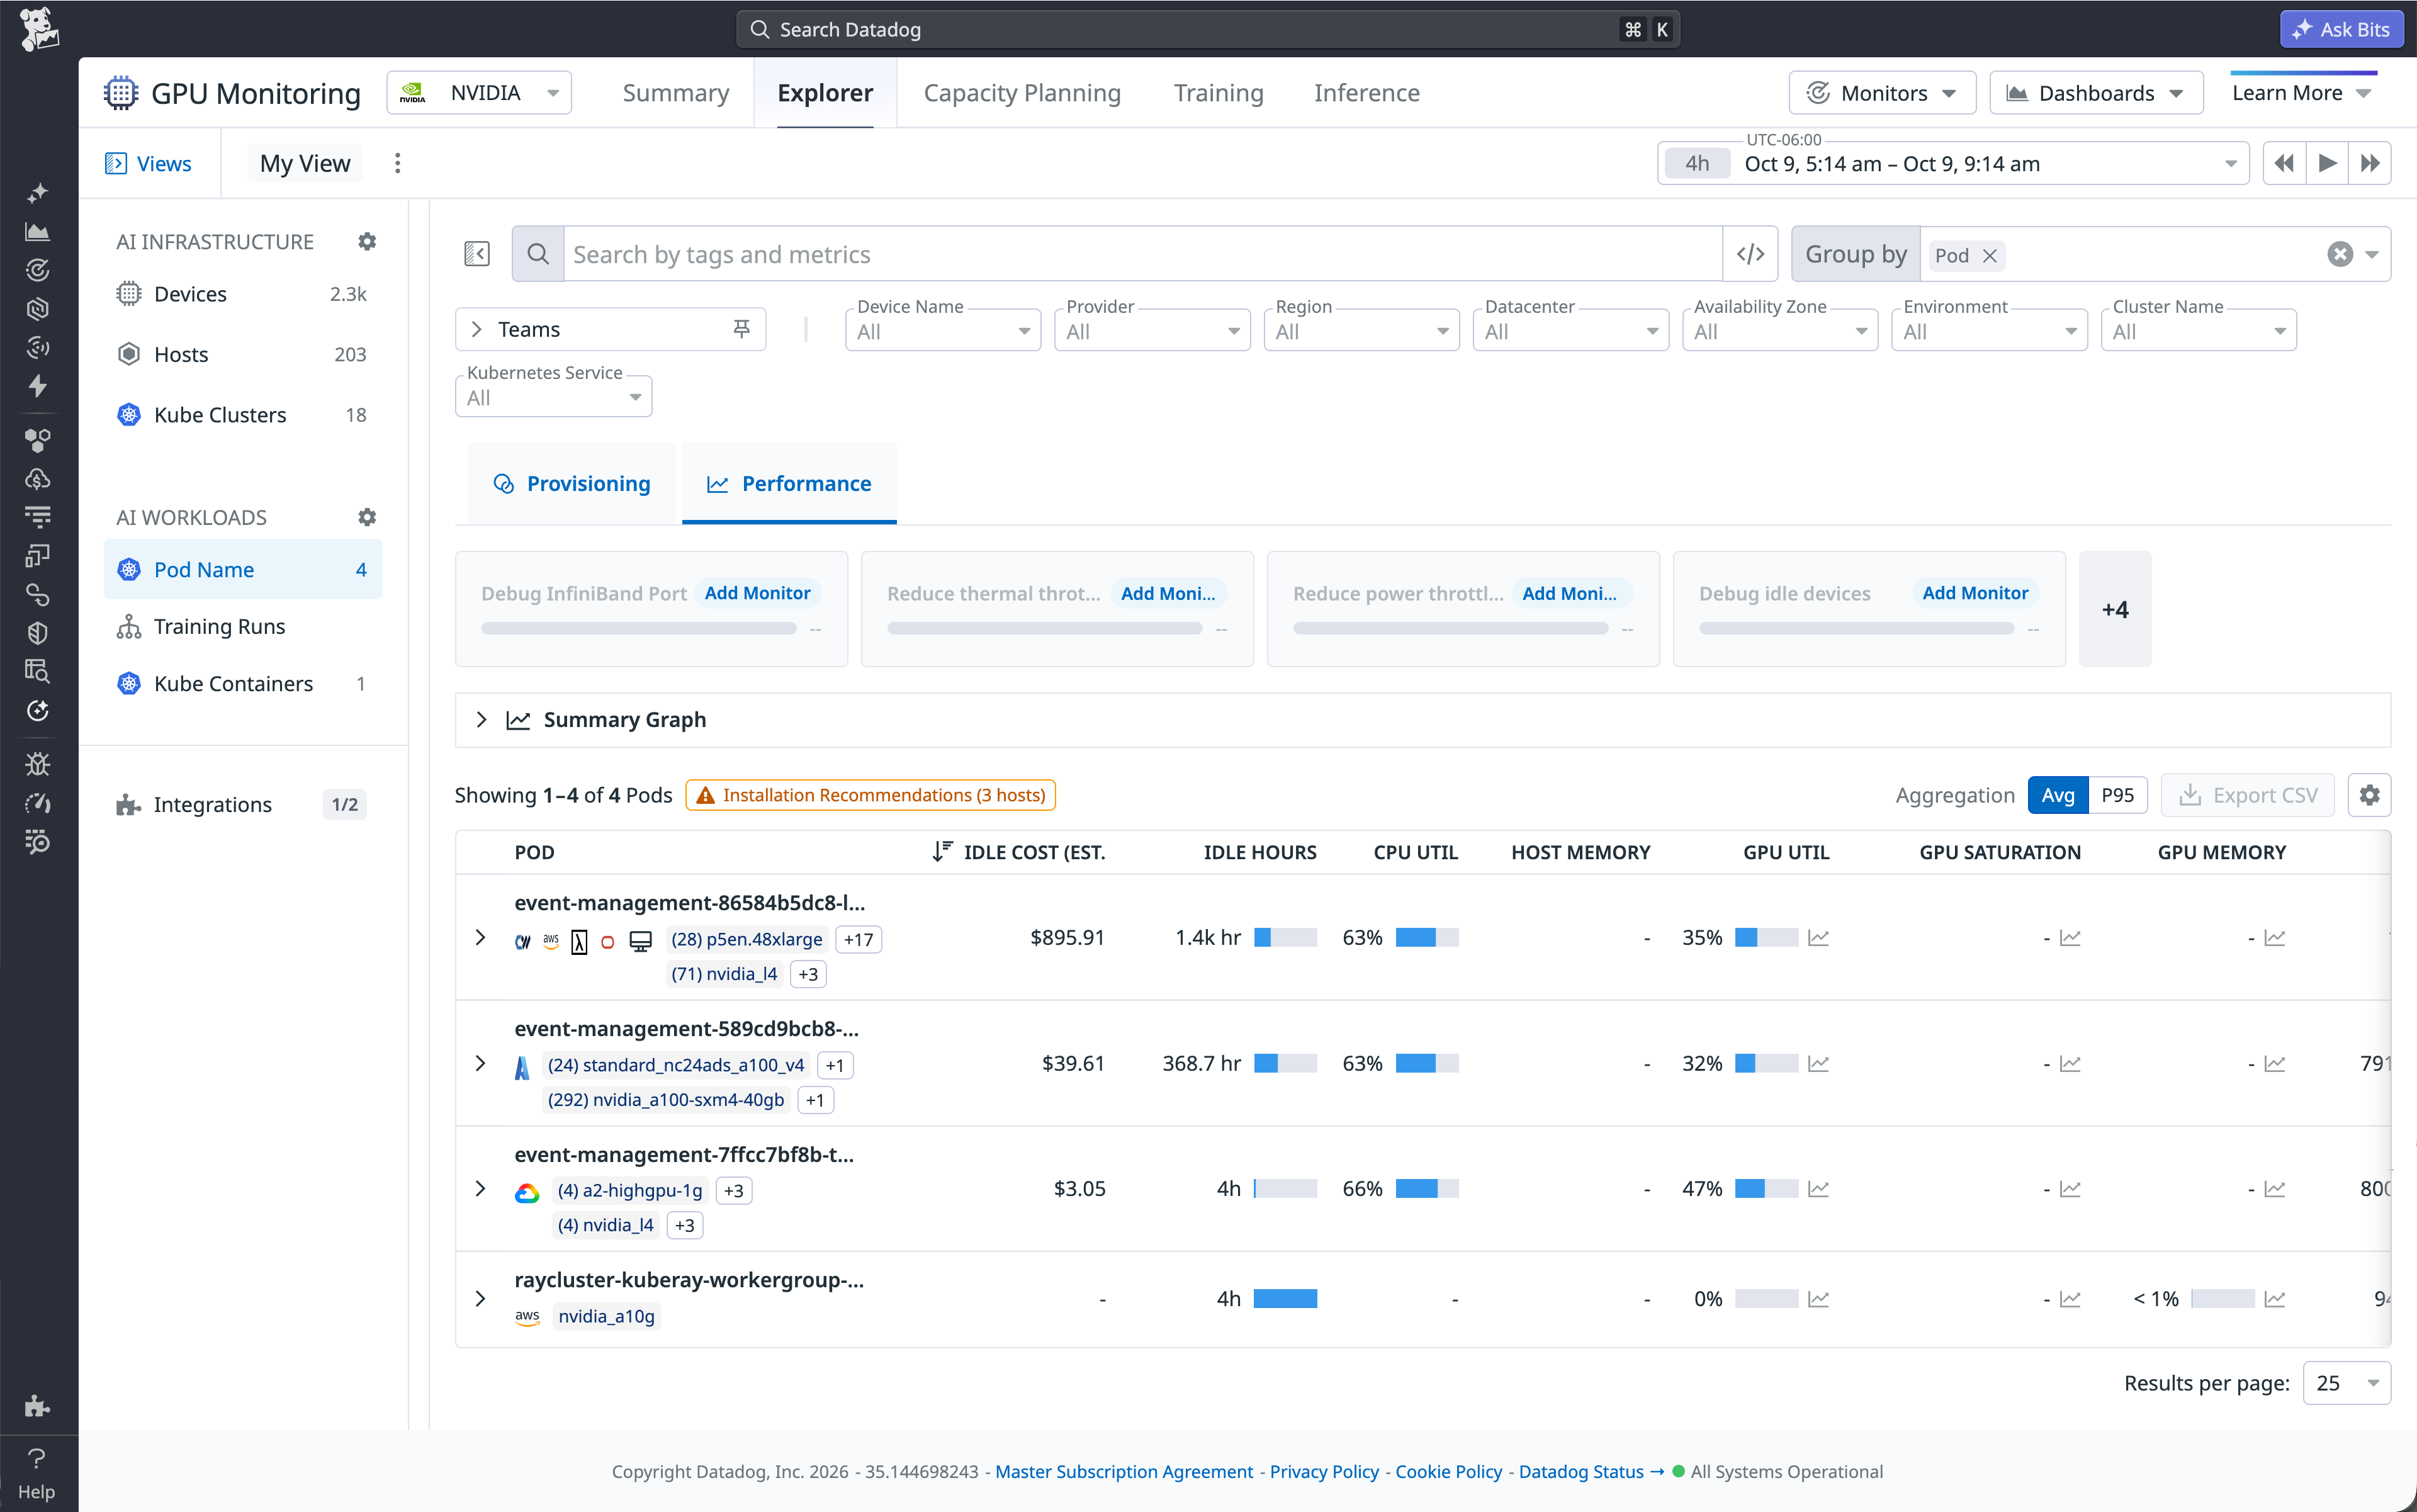
Task: Select Kube Clusters in sidebar
Action: pyautogui.click(x=243, y=415)
